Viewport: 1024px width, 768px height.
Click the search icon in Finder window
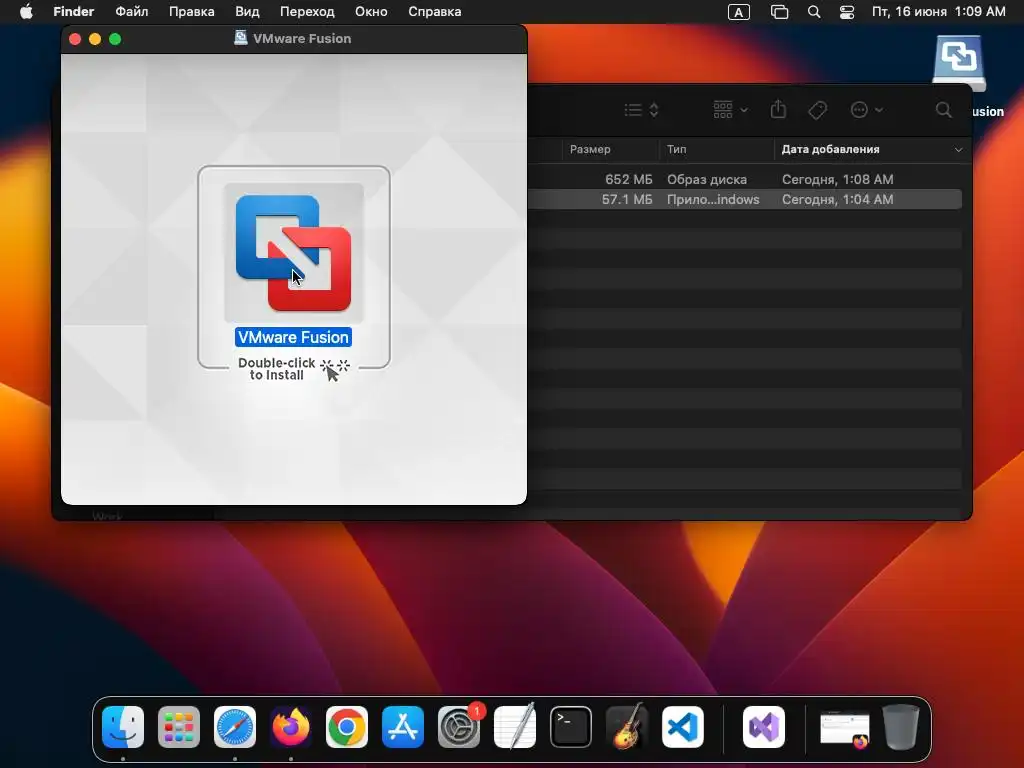pos(943,110)
